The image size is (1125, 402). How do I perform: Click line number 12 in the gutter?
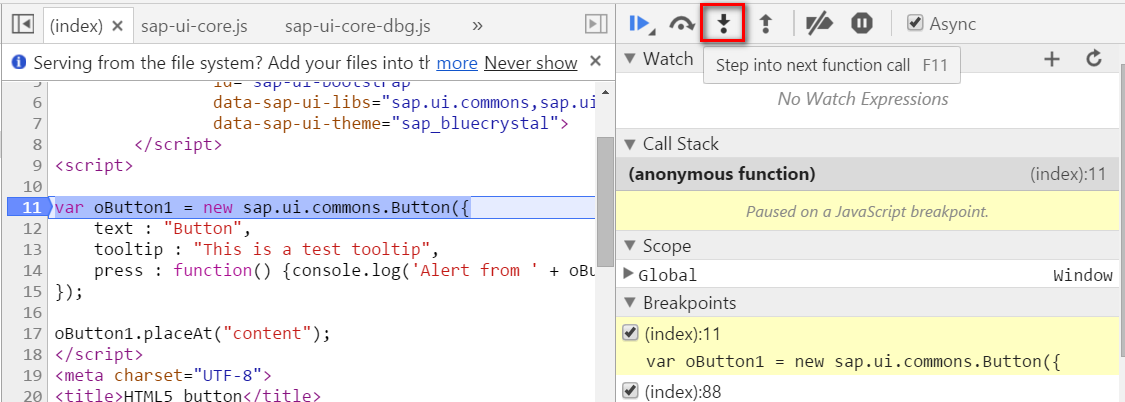33,228
